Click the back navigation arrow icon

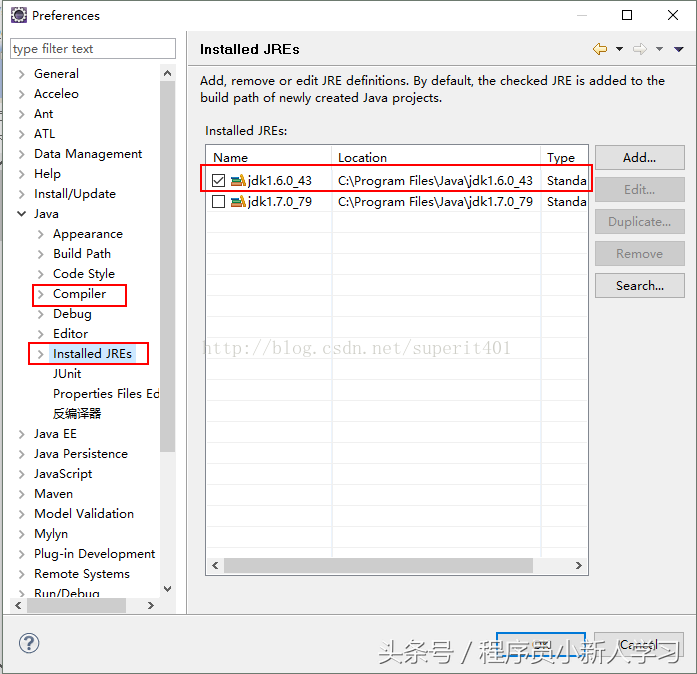click(x=600, y=49)
